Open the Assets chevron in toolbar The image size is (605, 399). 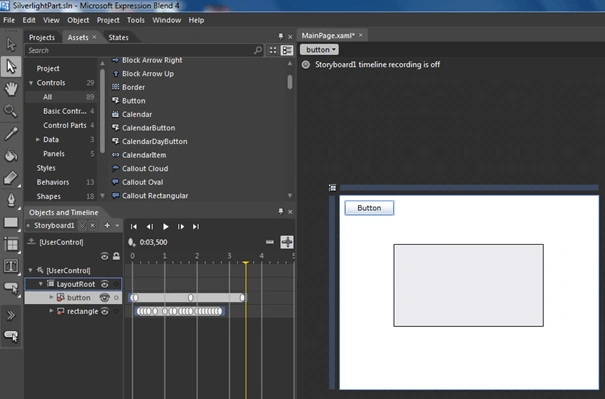tap(11, 316)
